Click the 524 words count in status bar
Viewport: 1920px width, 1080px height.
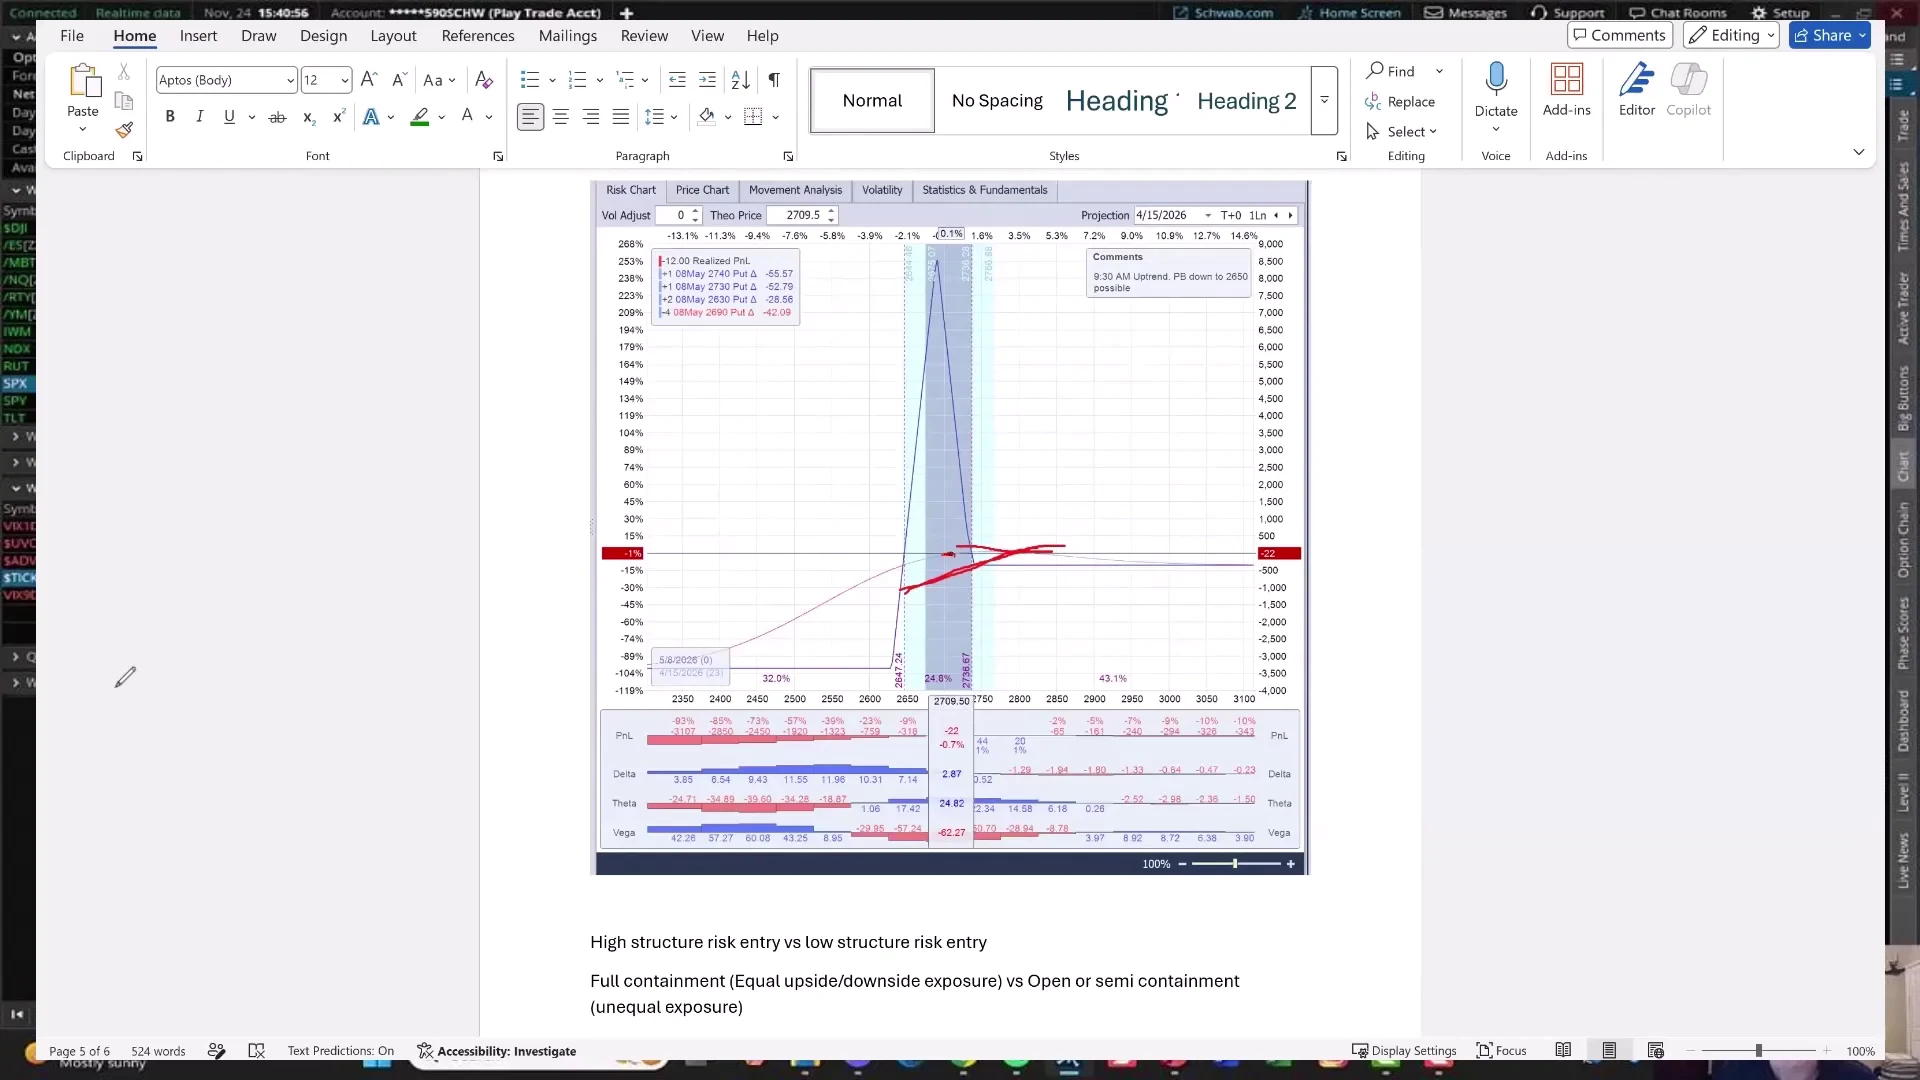coord(158,1051)
